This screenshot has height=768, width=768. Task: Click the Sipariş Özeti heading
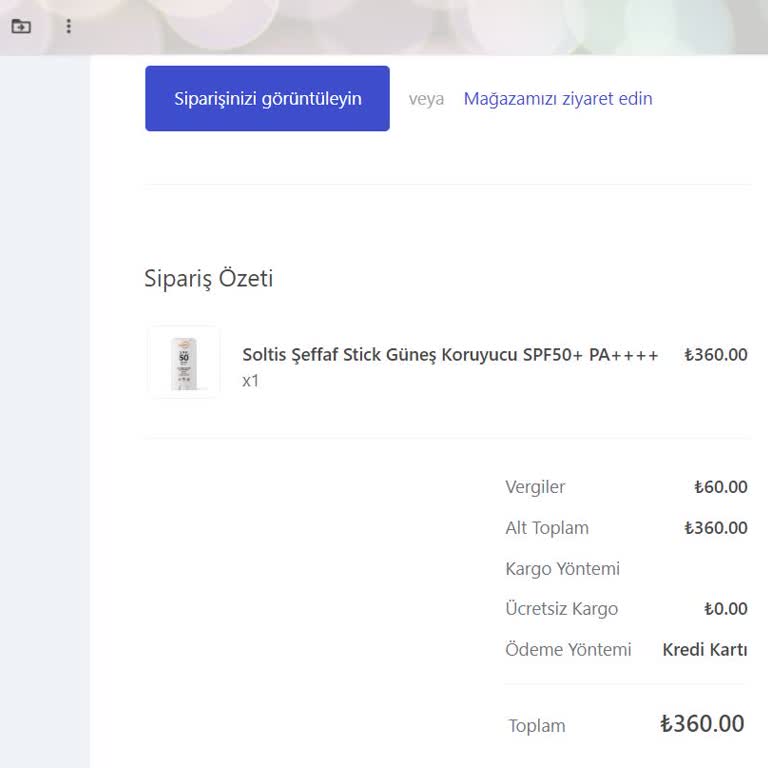coord(208,279)
